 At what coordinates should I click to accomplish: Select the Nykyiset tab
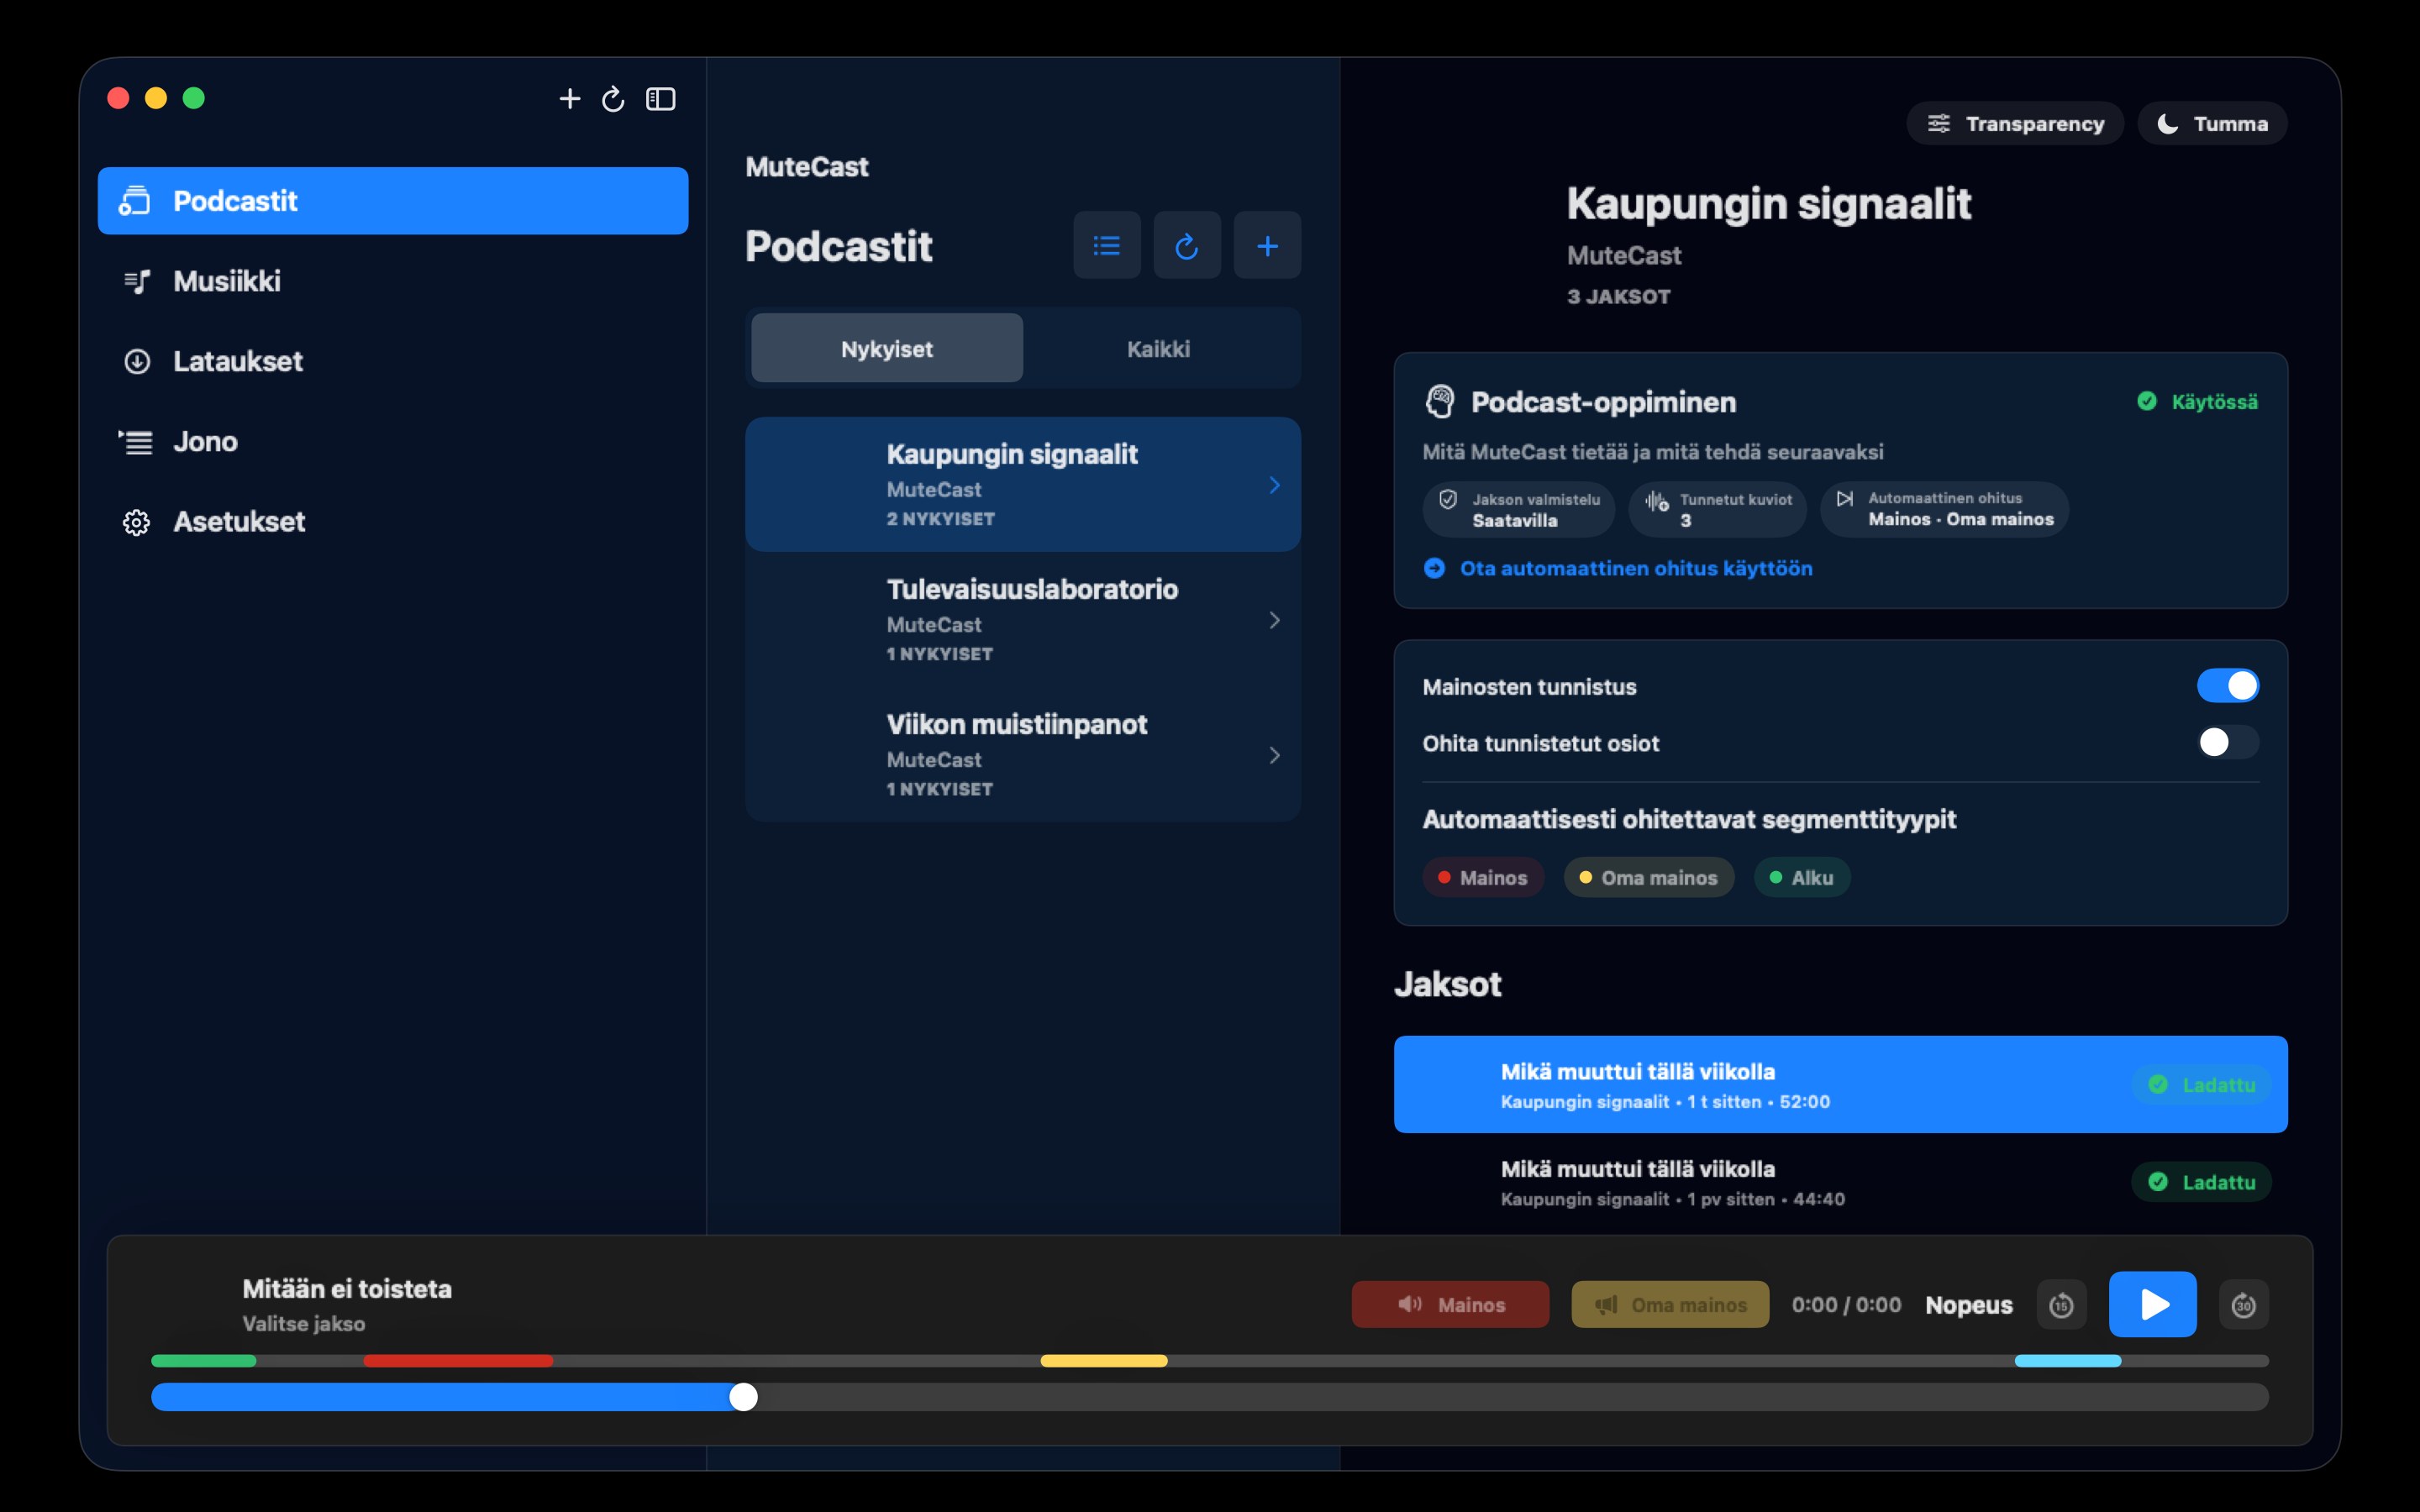click(887, 348)
